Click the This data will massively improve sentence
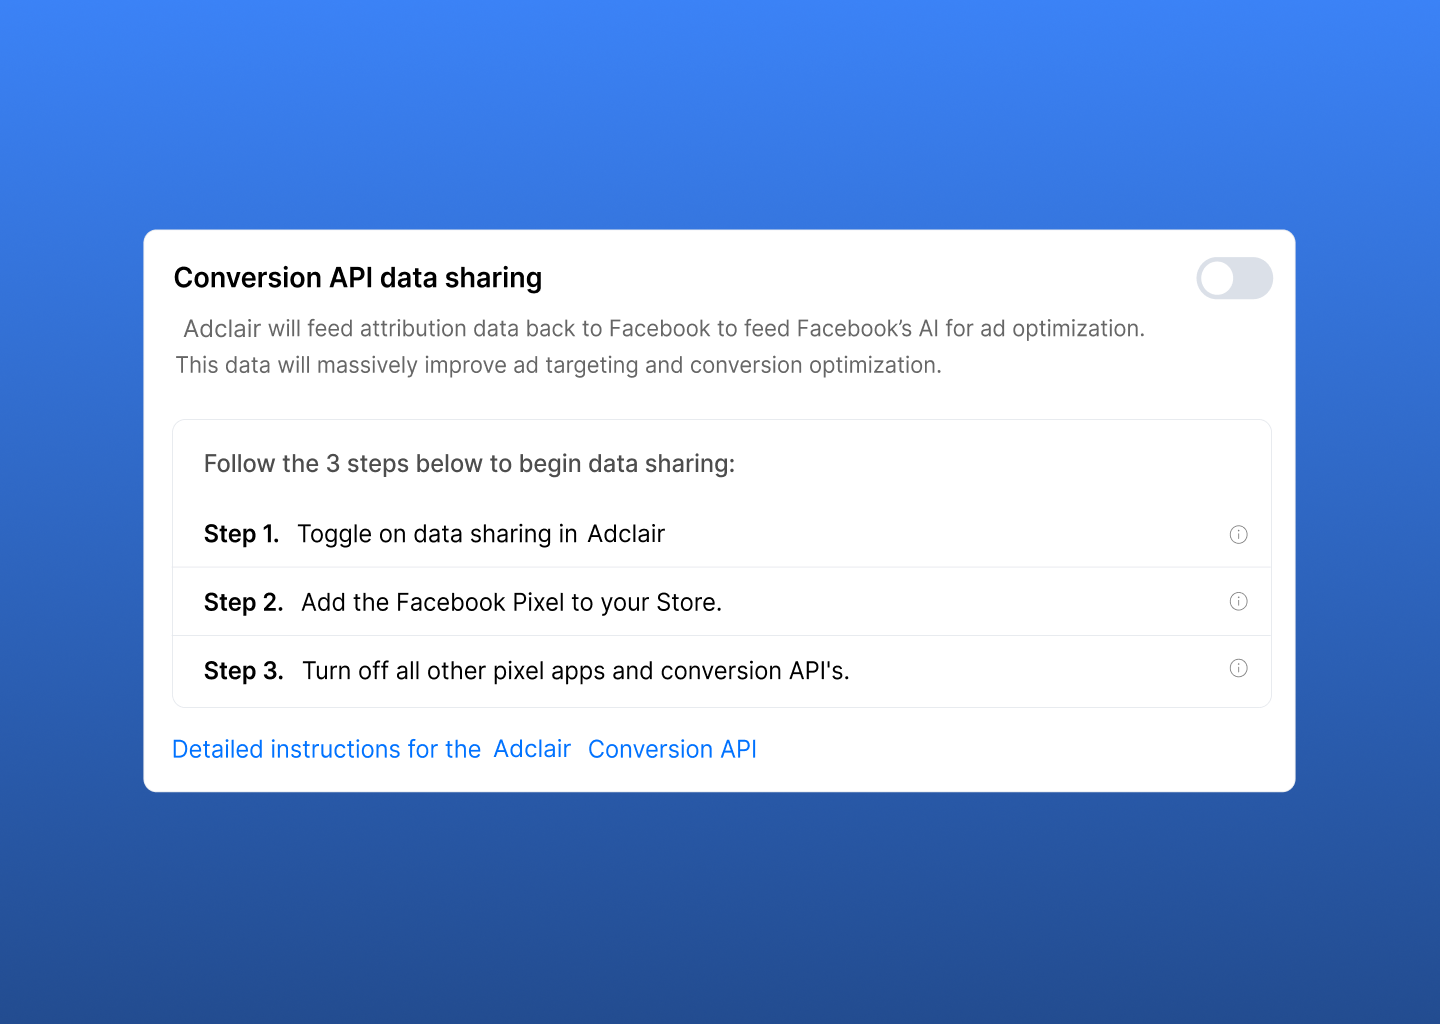Screen dimensions: 1440x1024 click(559, 365)
